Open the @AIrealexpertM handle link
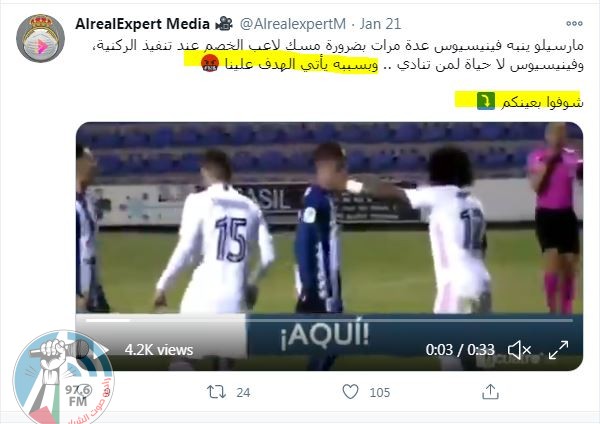Viewport: 600px width, 424px height. click(293, 24)
